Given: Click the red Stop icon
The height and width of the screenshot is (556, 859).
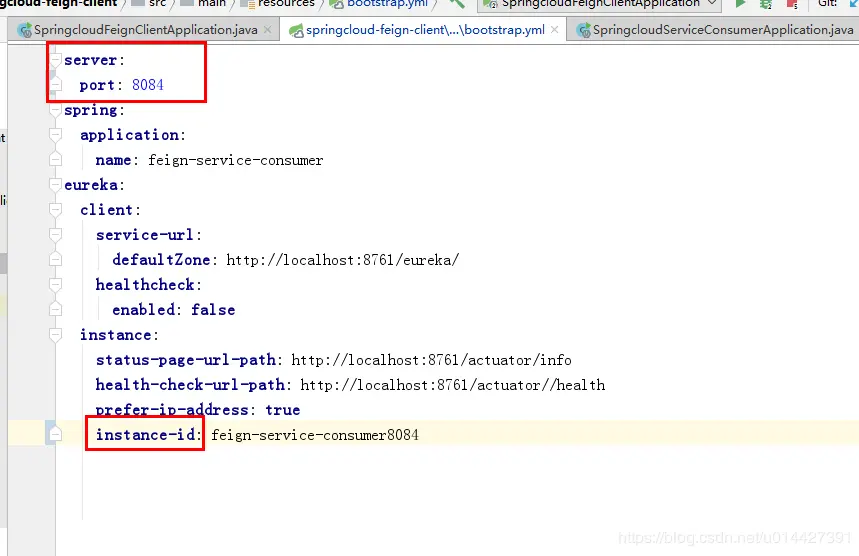Looking at the screenshot, I should click(792, 4).
